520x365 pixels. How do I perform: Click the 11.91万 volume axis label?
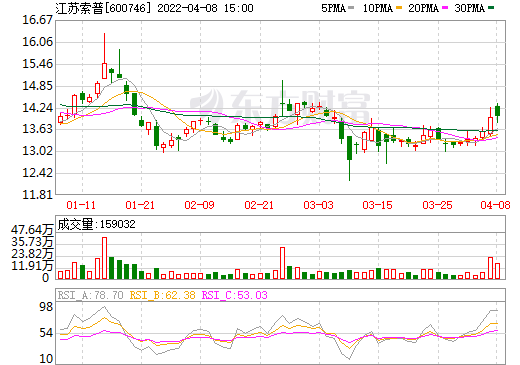pos(32,266)
